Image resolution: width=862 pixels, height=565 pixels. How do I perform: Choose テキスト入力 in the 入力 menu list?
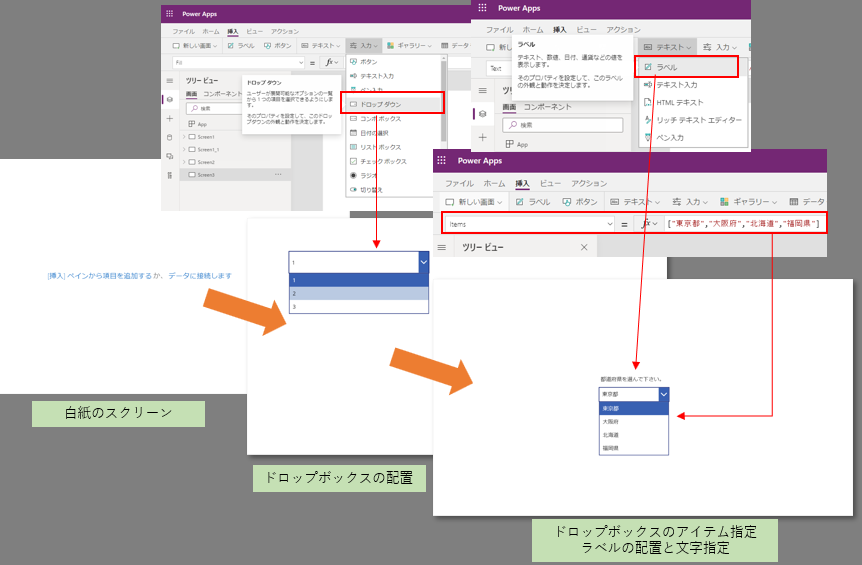point(372,76)
